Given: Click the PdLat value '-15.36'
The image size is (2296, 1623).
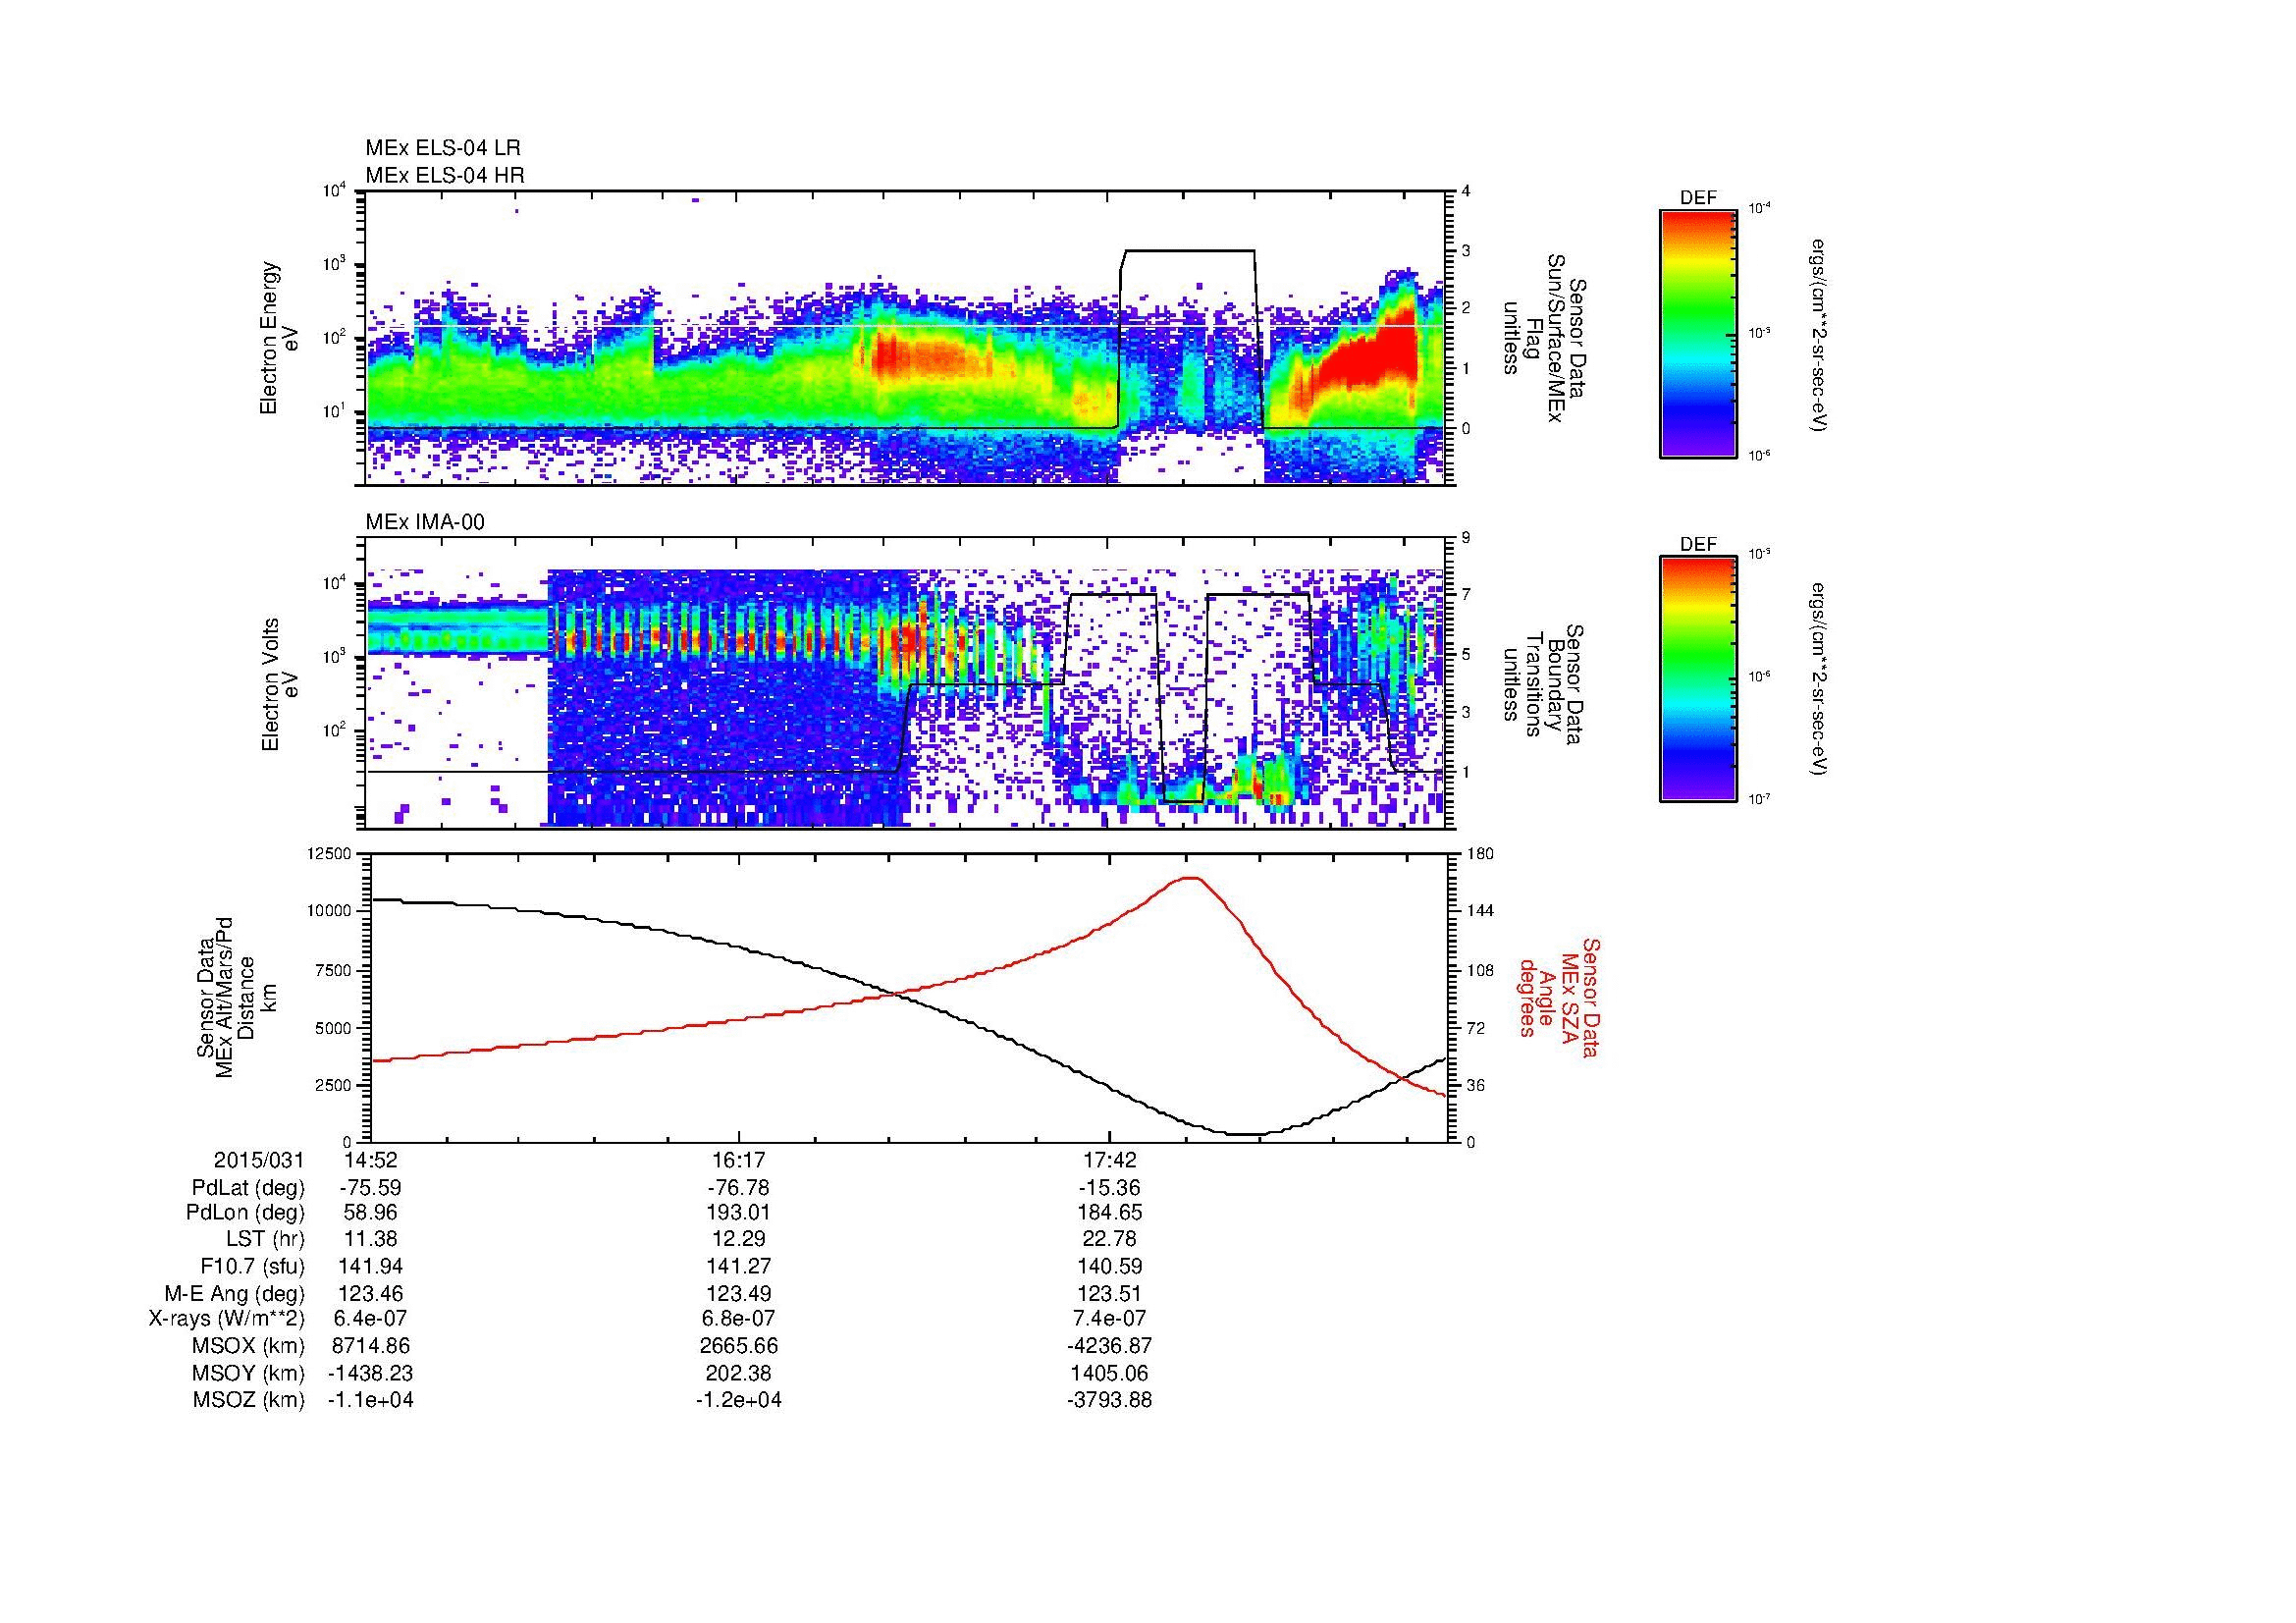Looking at the screenshot, I should [1110, 1188].
